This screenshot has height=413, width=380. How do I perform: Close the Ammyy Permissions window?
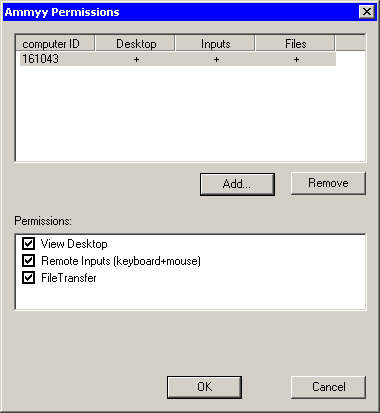coord(367,12)
